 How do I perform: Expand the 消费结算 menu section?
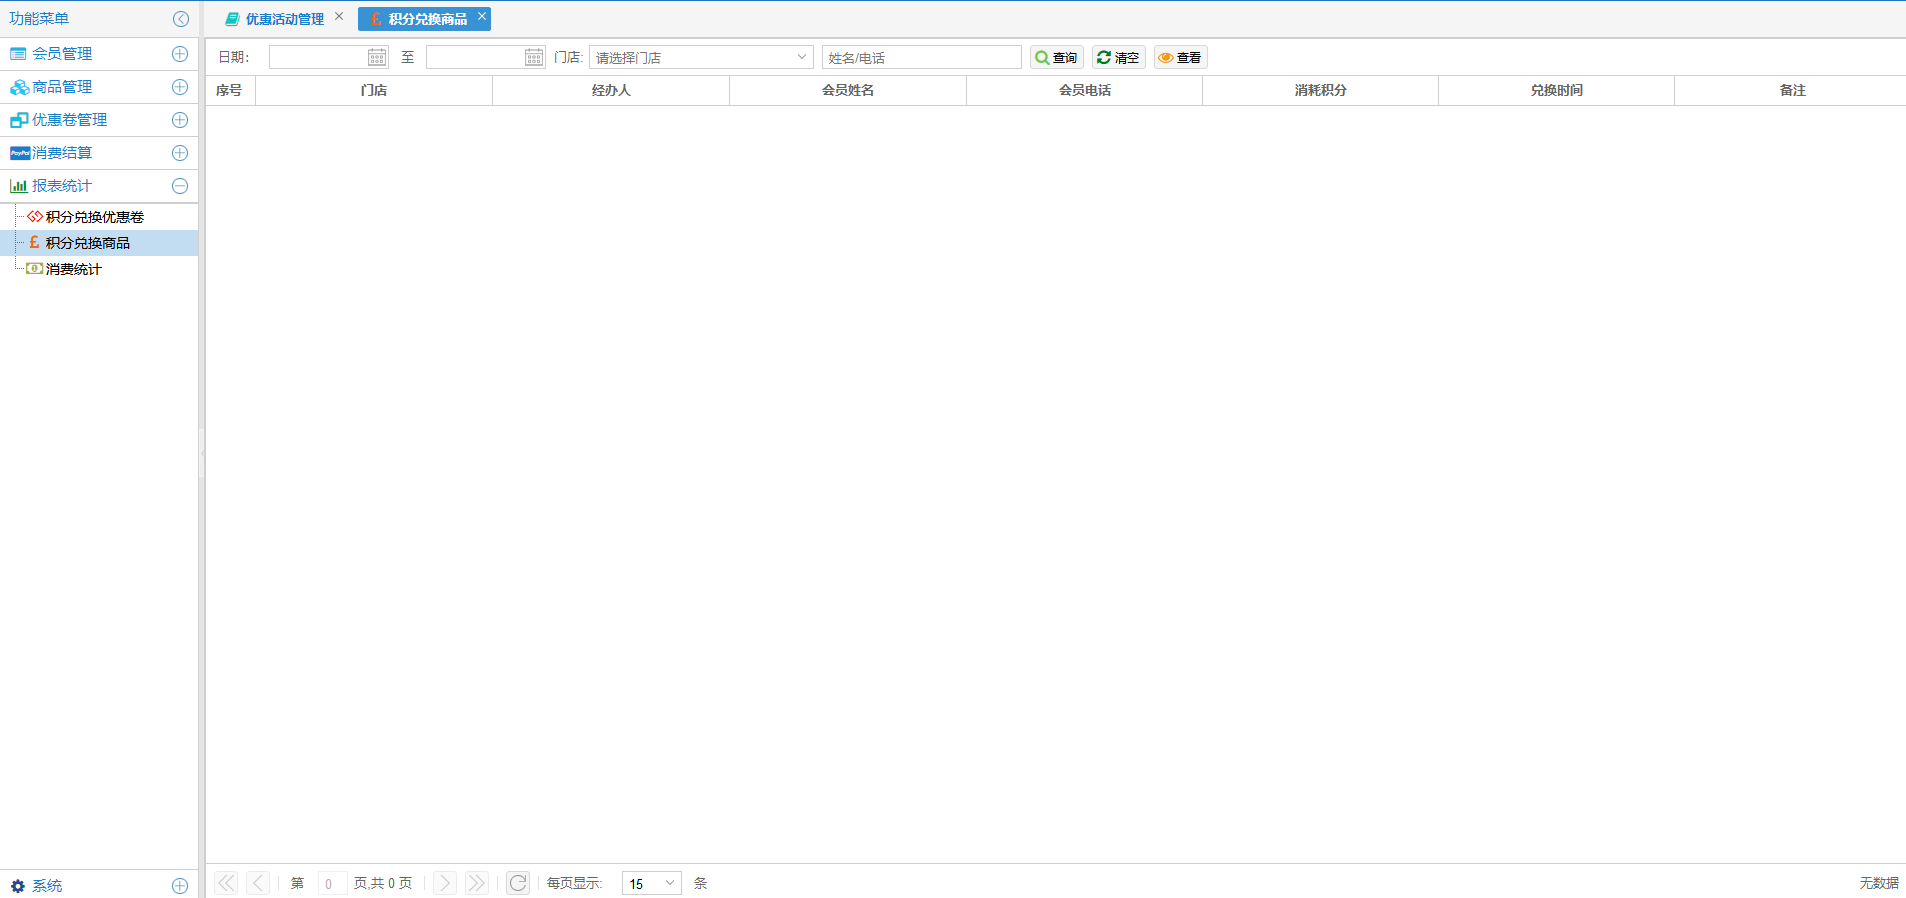[180, 153]
